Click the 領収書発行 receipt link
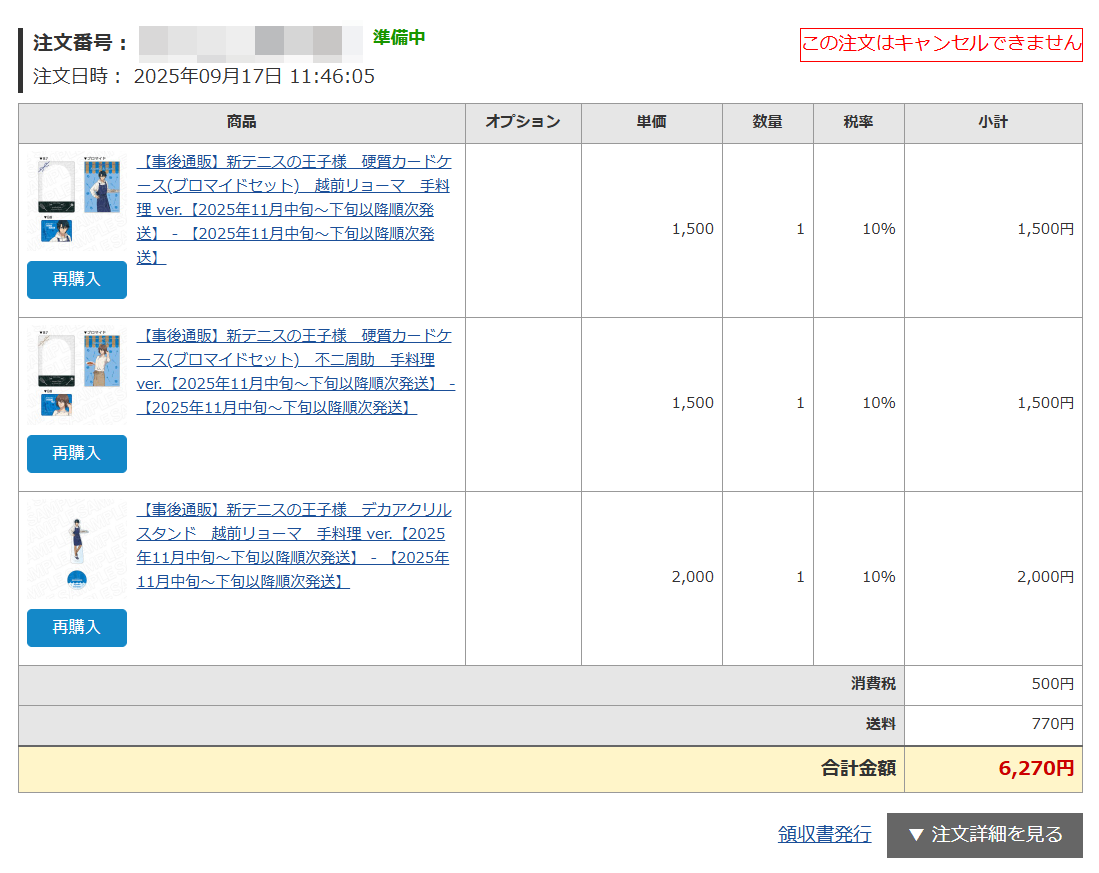The width and height of the screenshot is (1099, 873). pos(825,834)
